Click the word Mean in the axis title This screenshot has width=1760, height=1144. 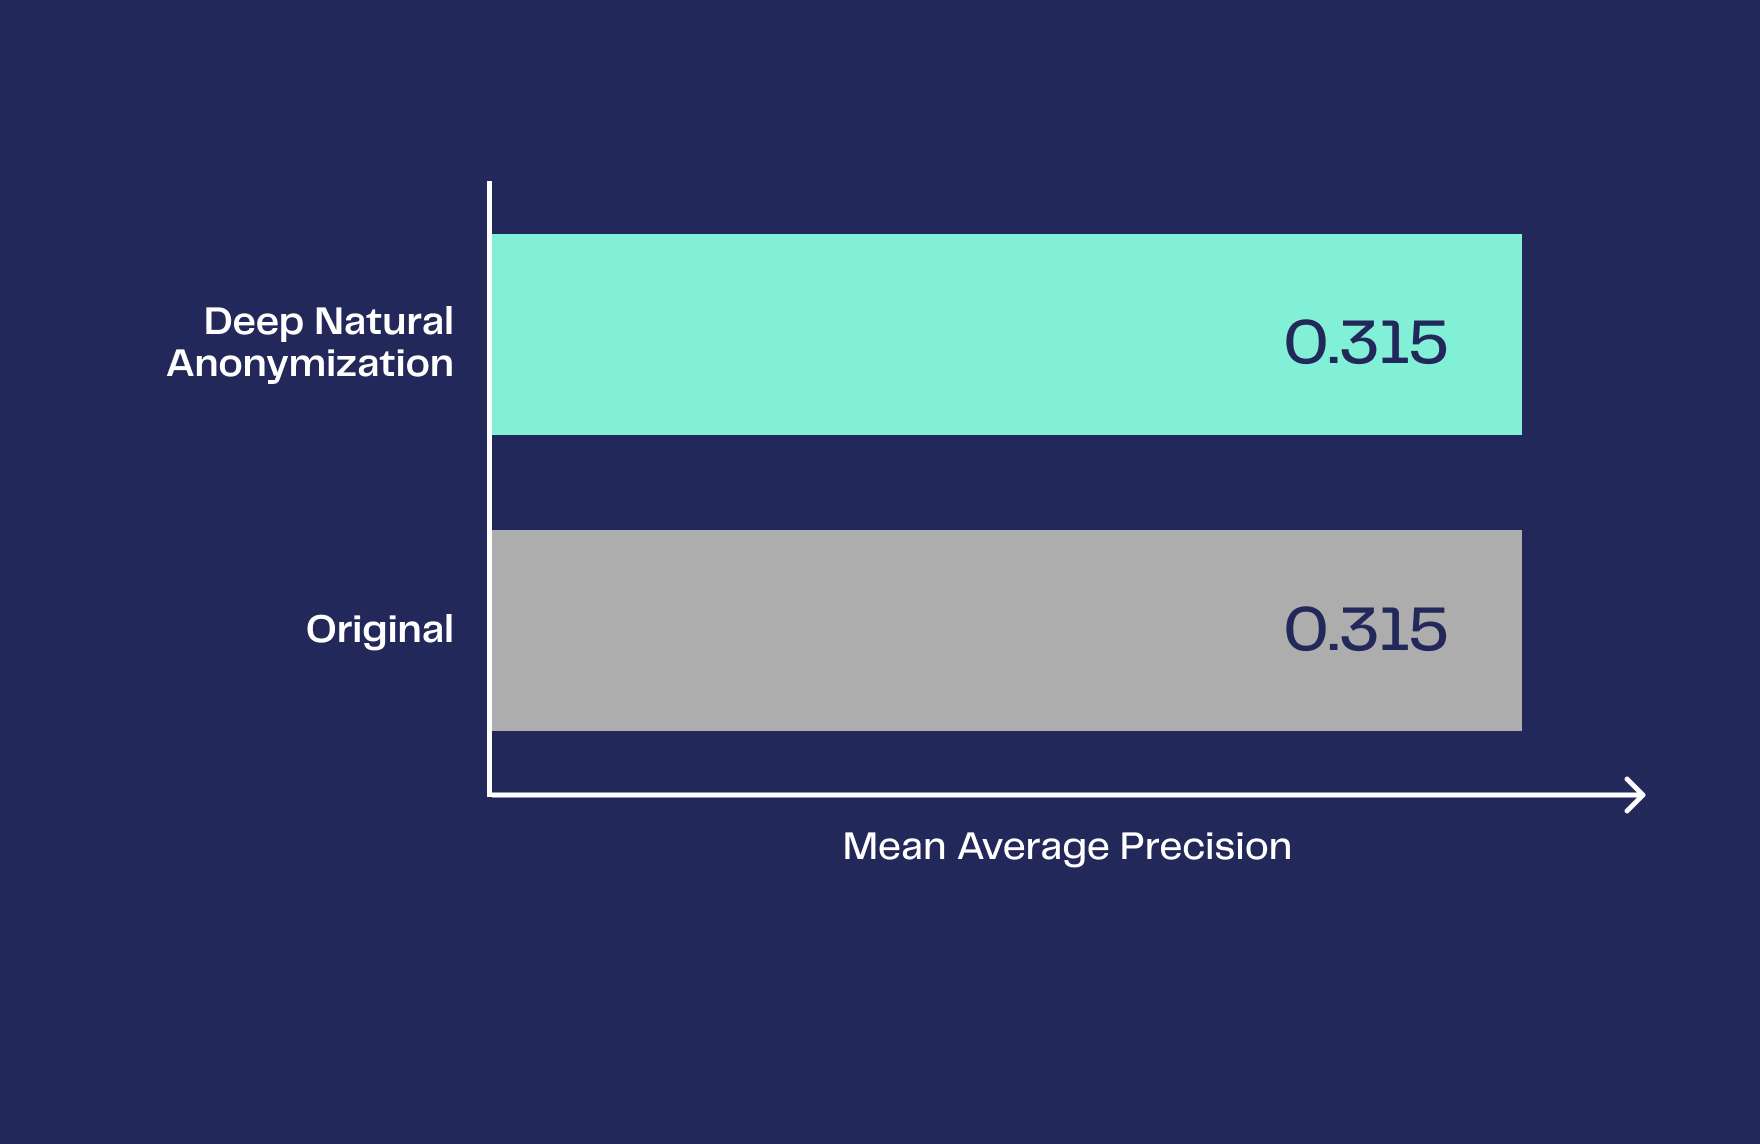point(894,847)
